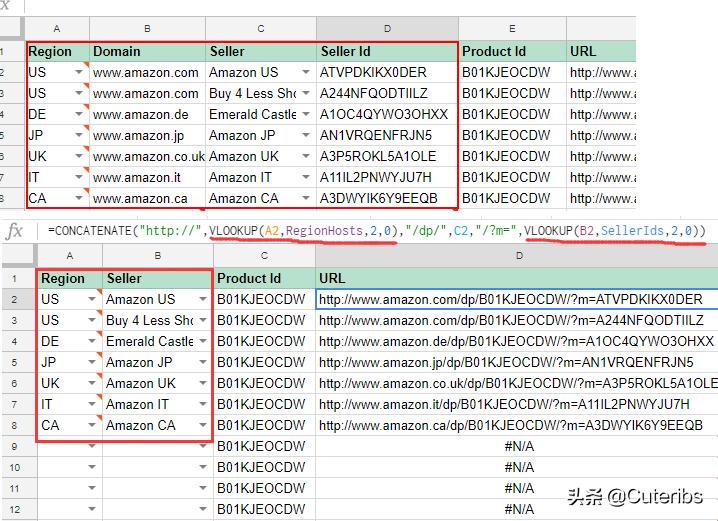
Task: Select cell A11IL2PNWYJU7H in top sheet
Action: (x=387, y=178)
